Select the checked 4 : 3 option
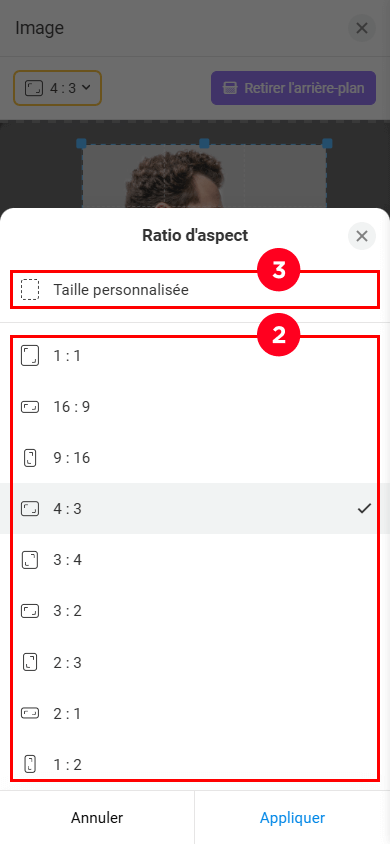This screenshot has width=390, height=844. 195,509
